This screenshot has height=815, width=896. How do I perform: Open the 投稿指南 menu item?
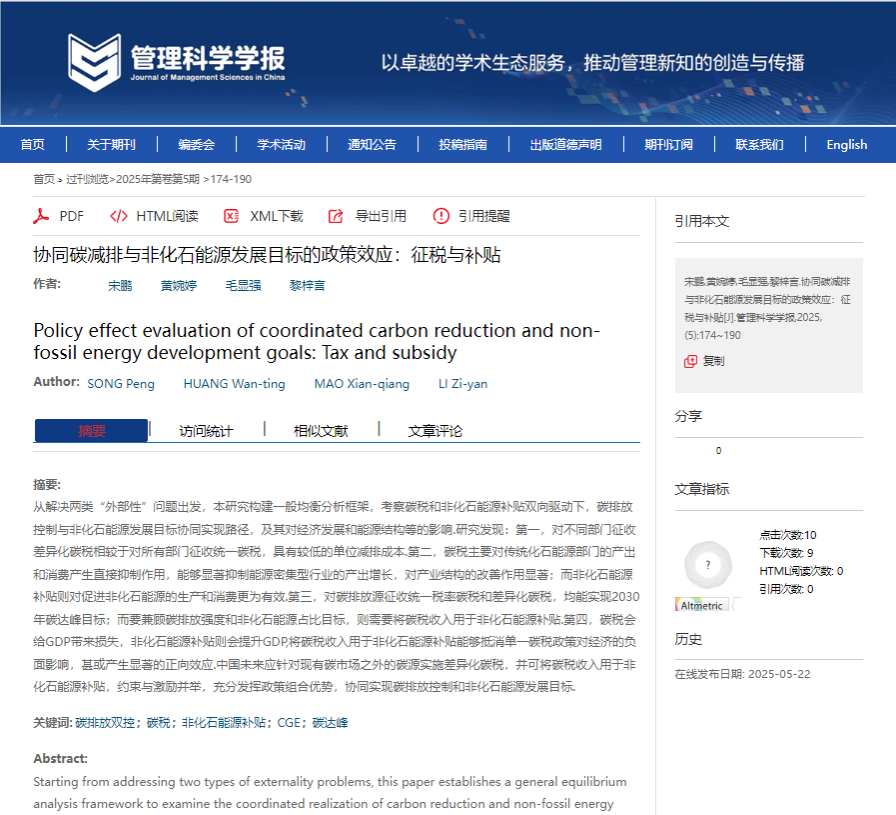tap(463, 144)
